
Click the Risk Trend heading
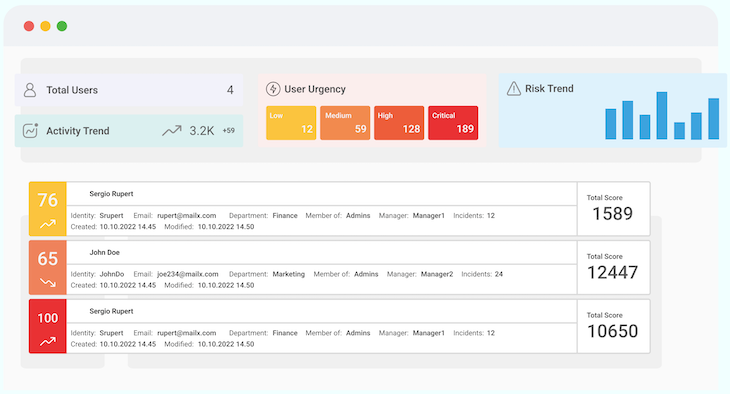tap(549, 88)
